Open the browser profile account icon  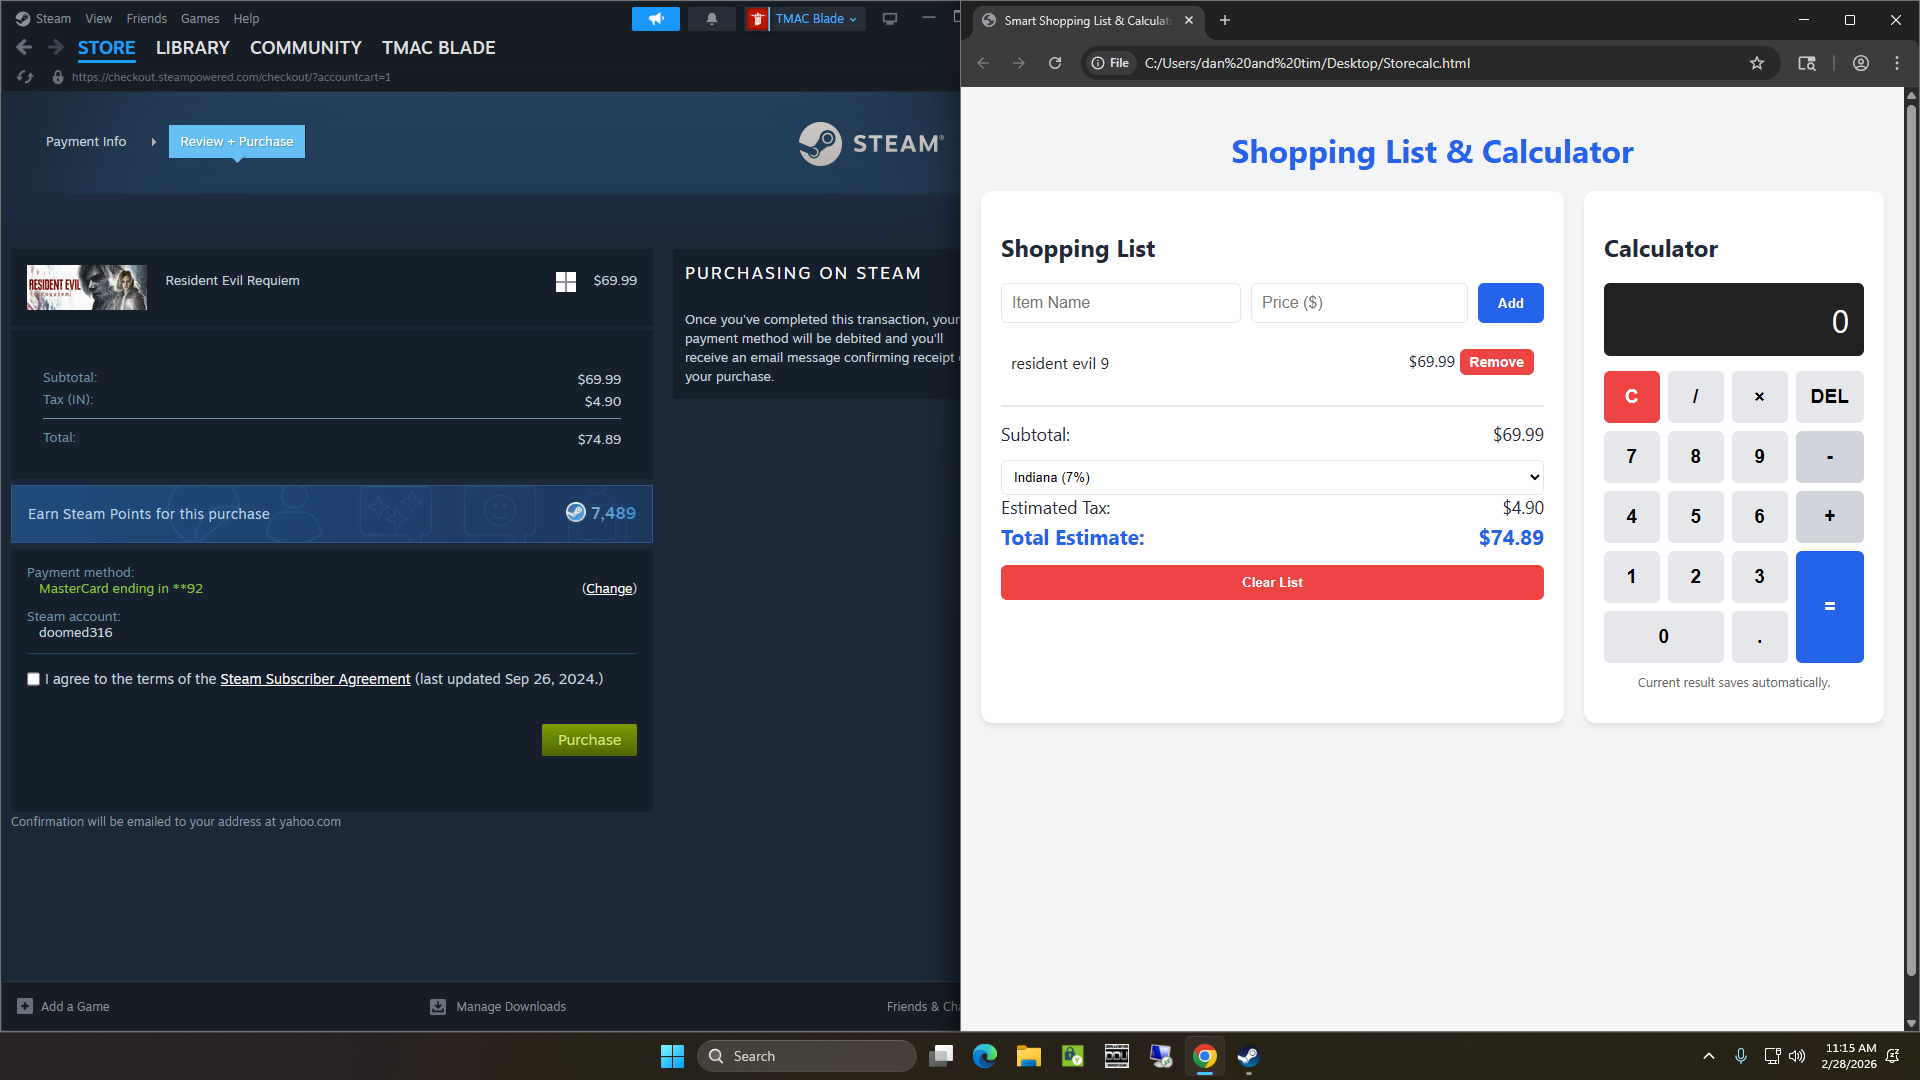click(x=1860, y=62)
